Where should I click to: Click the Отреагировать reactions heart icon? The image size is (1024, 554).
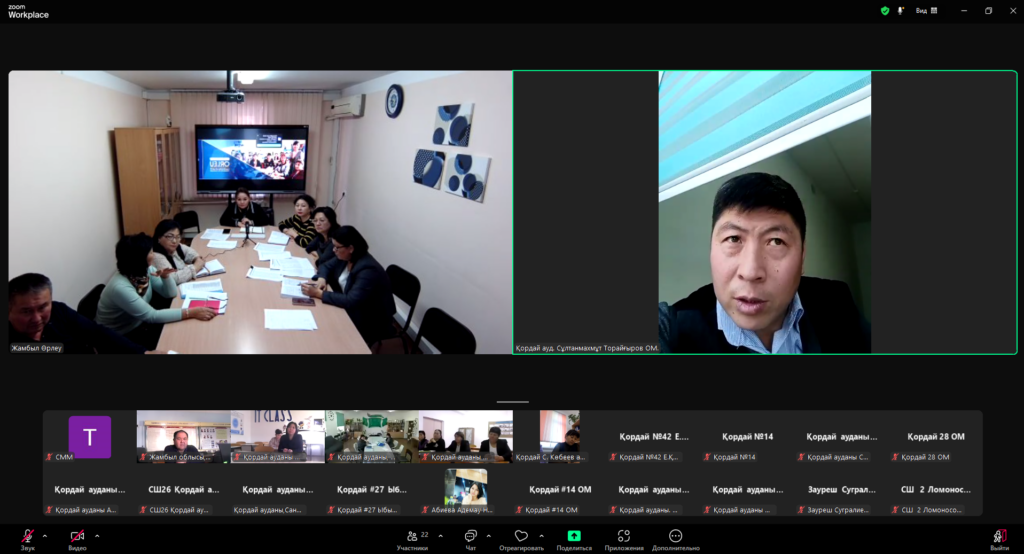pyautogui.click(x=521, y=537)
